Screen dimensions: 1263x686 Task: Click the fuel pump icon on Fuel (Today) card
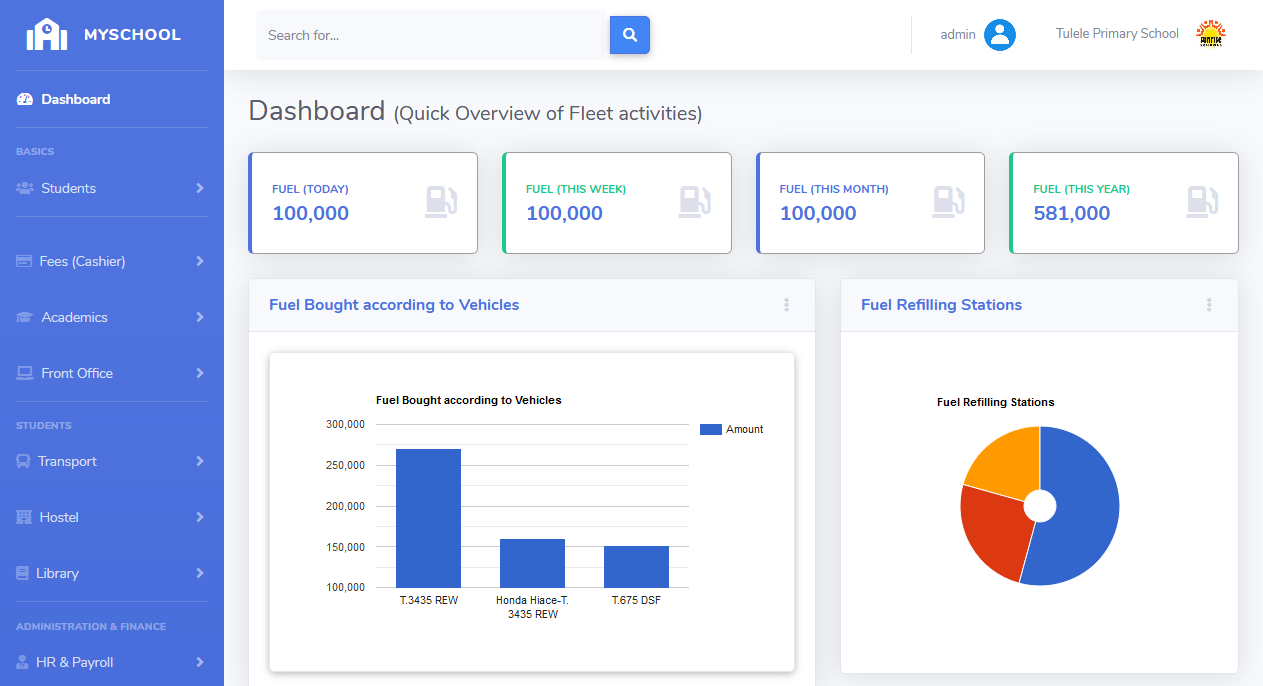(441, 202)
